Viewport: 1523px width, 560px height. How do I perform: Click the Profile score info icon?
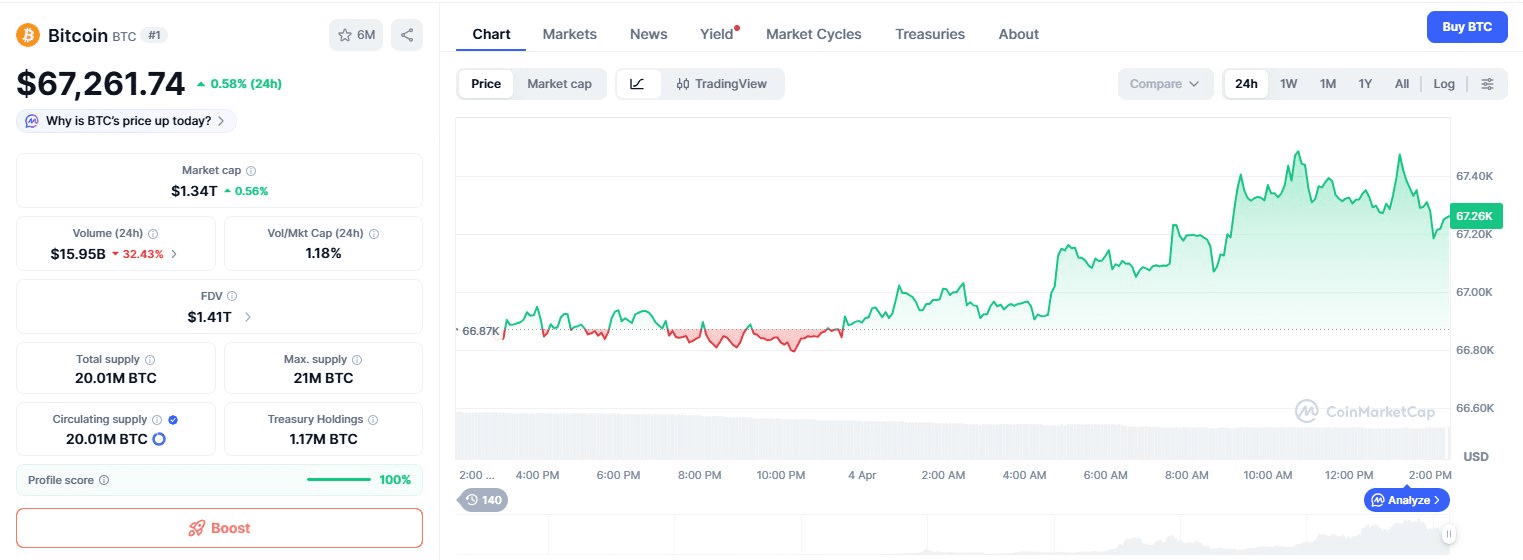click(104, 480)
